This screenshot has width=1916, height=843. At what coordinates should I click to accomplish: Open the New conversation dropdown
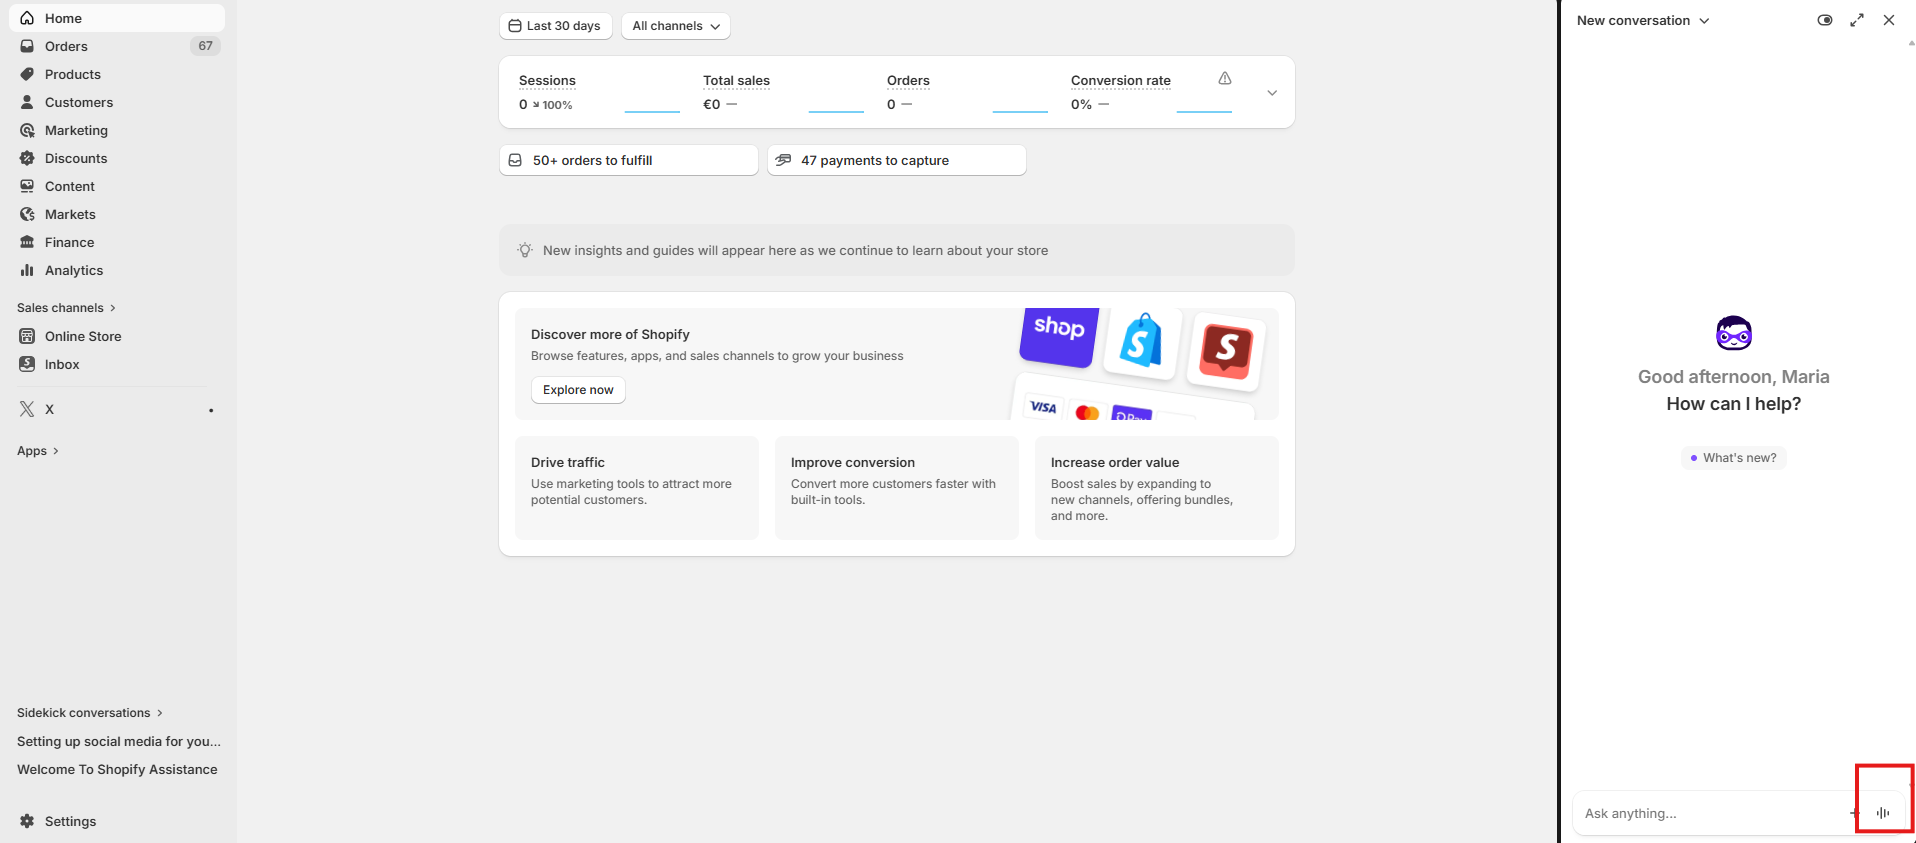coord(1643,20)
